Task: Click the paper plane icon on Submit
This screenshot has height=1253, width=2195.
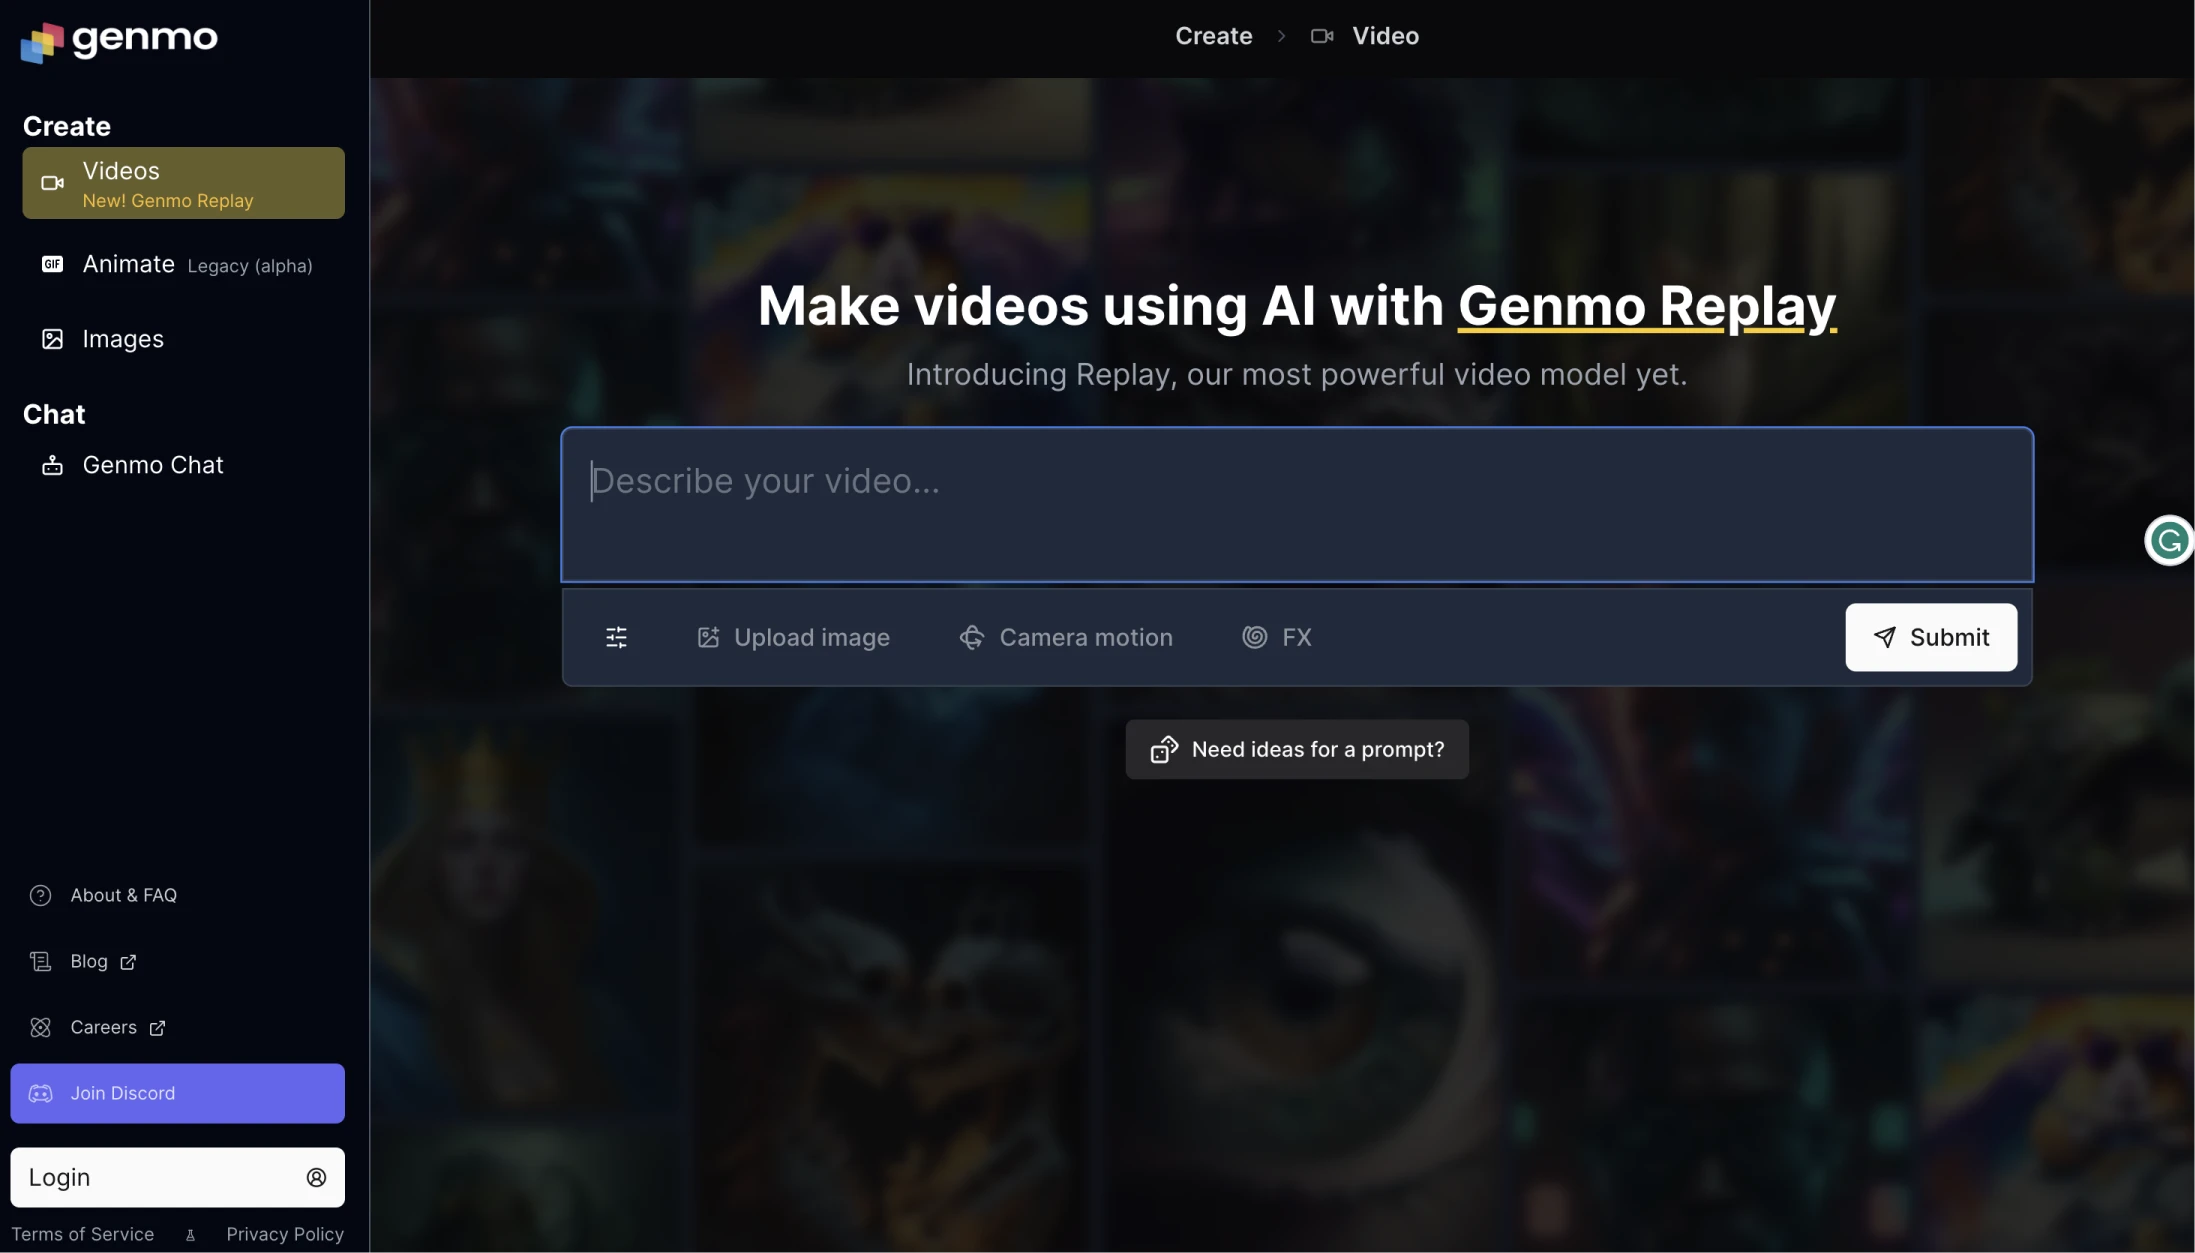Action: tap(1884, 637)
